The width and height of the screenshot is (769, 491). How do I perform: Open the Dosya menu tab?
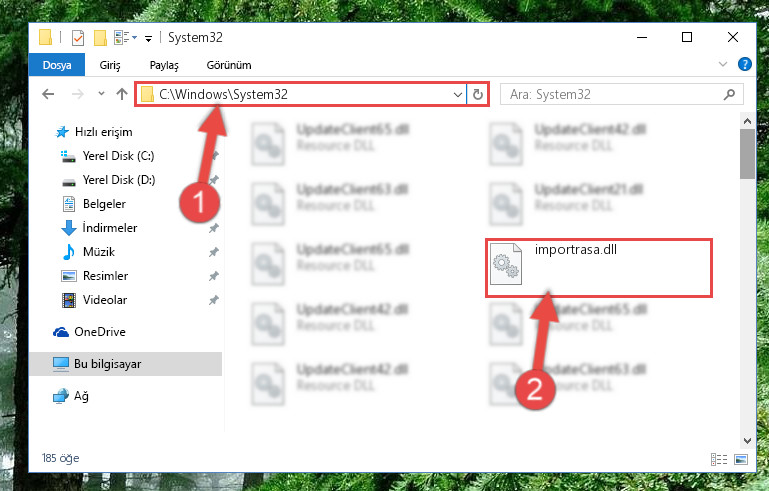57,65
